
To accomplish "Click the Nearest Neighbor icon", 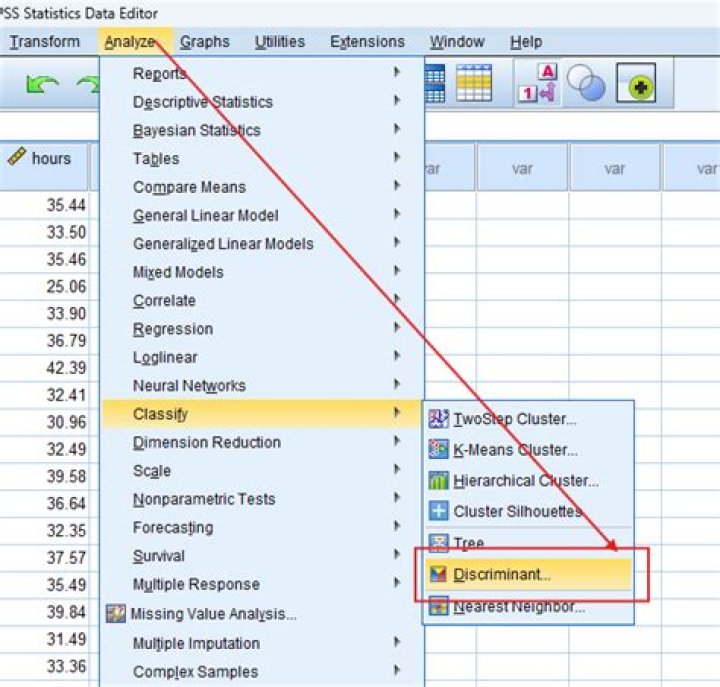I will tap(439, 606).
